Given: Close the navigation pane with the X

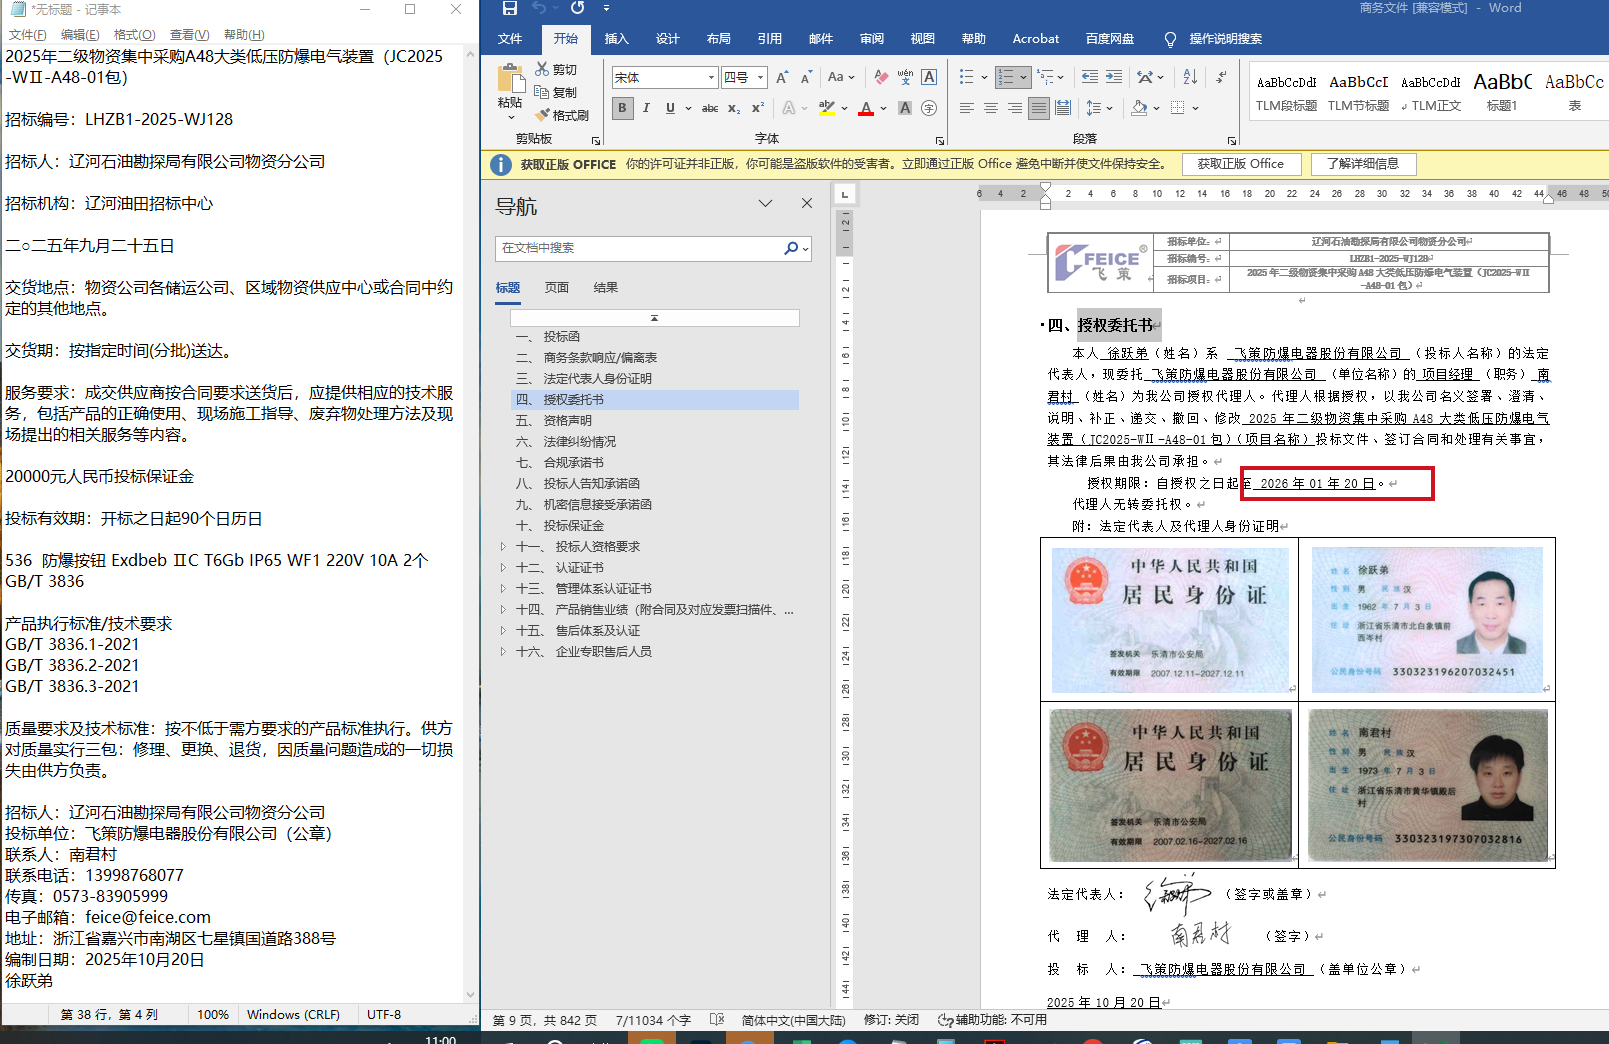Looking at the screenshot, I should click(807, 203).
